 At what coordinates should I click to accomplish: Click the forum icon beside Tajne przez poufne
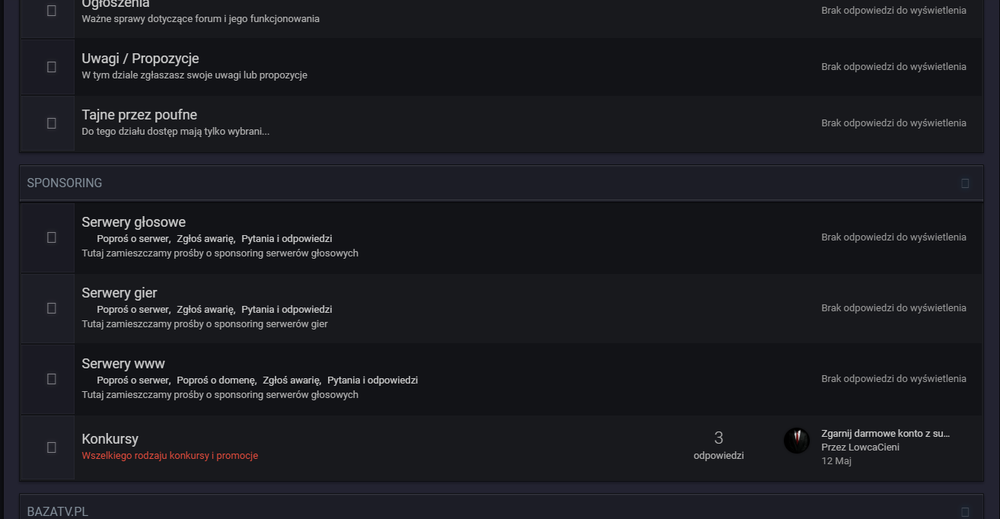click(x=51, y=123)
